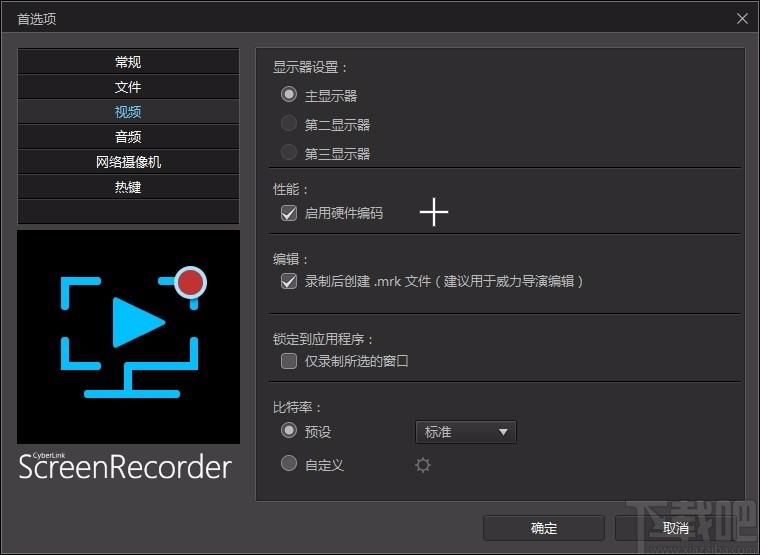
Task: Open the 音频 settings tab
Action: [x=128, y=137]
